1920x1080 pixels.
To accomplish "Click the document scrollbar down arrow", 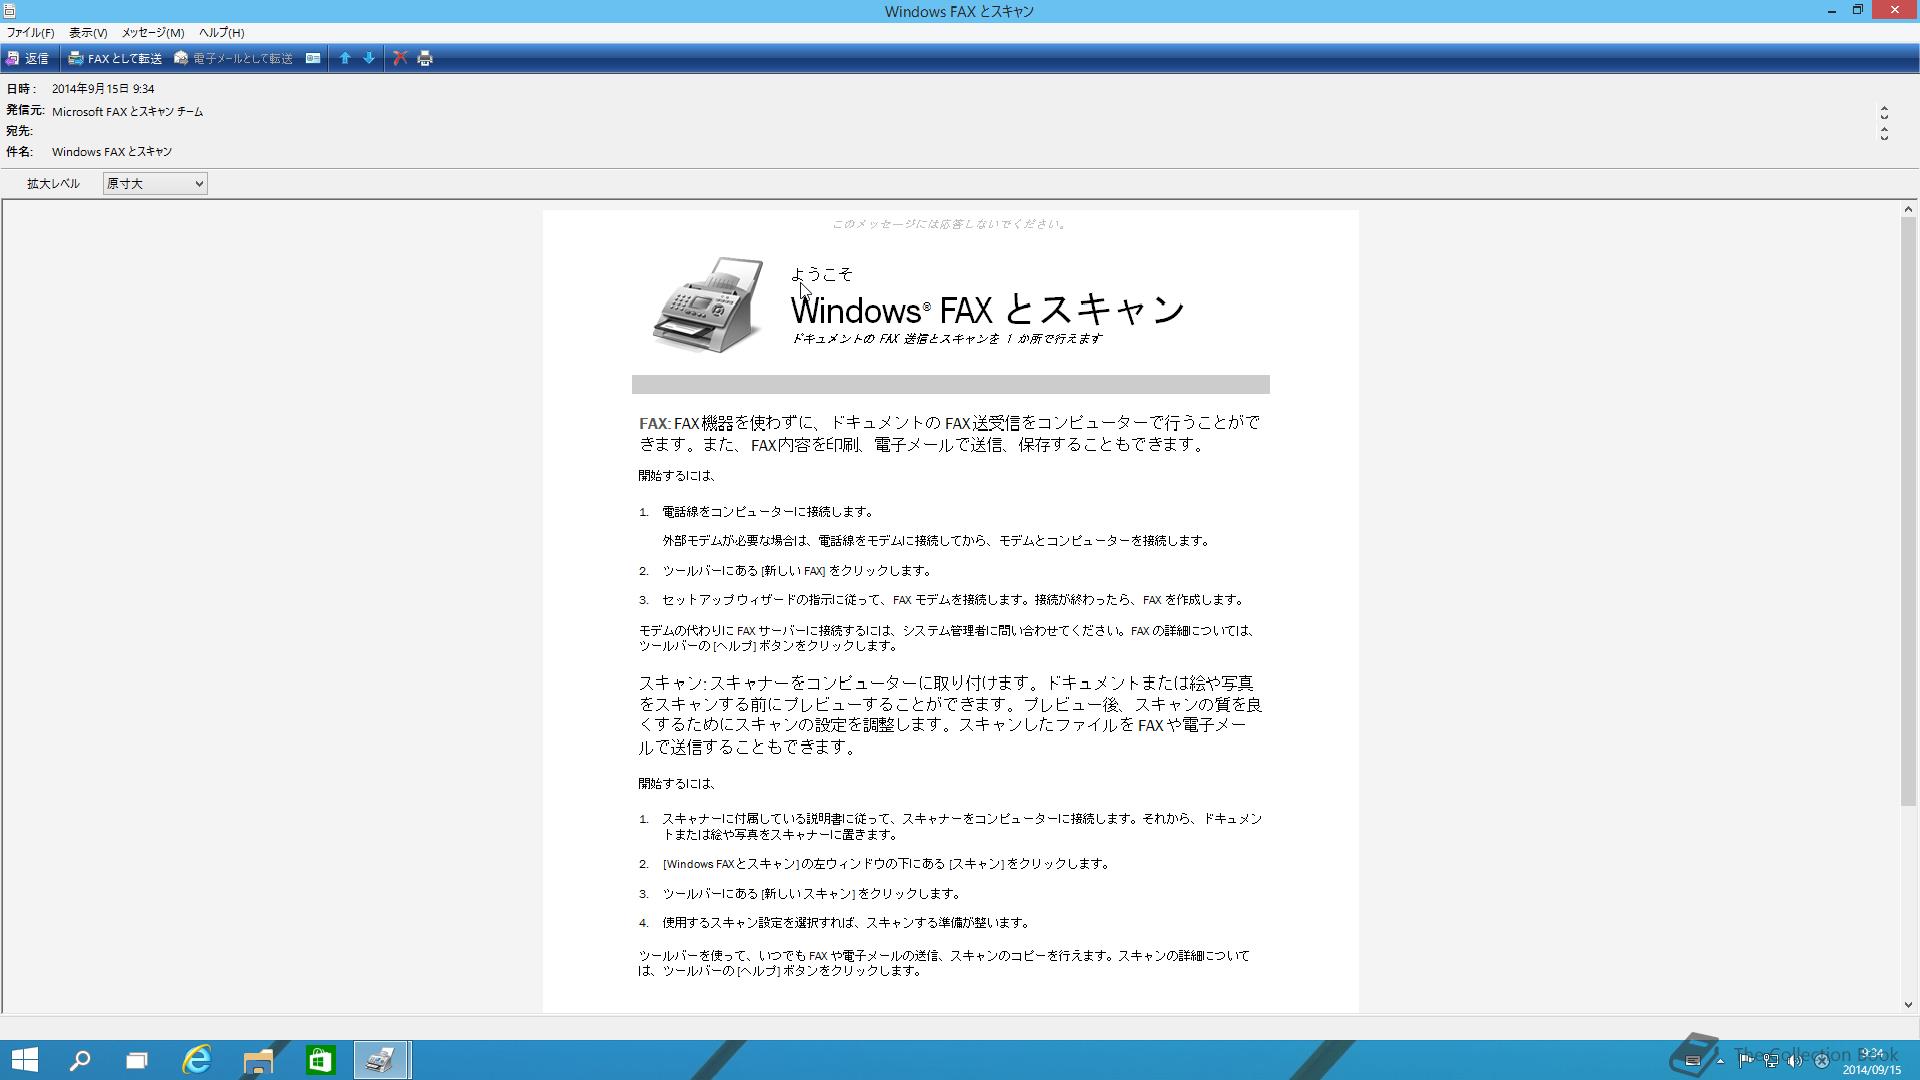I will pos(1908,1005).
